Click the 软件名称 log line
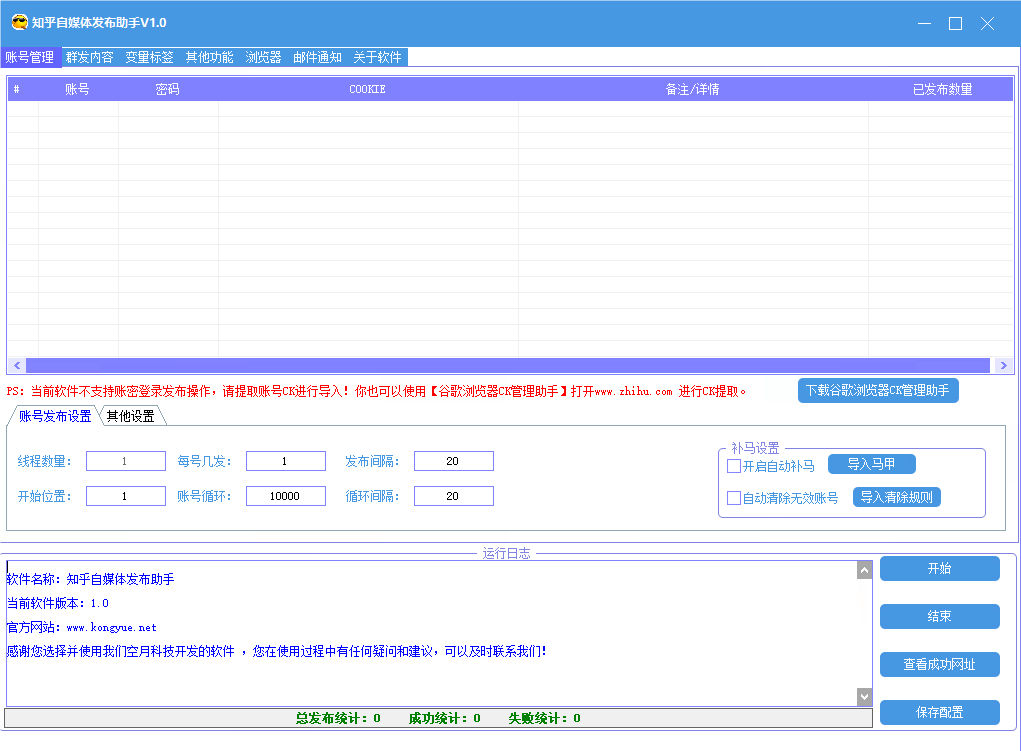 91,580
